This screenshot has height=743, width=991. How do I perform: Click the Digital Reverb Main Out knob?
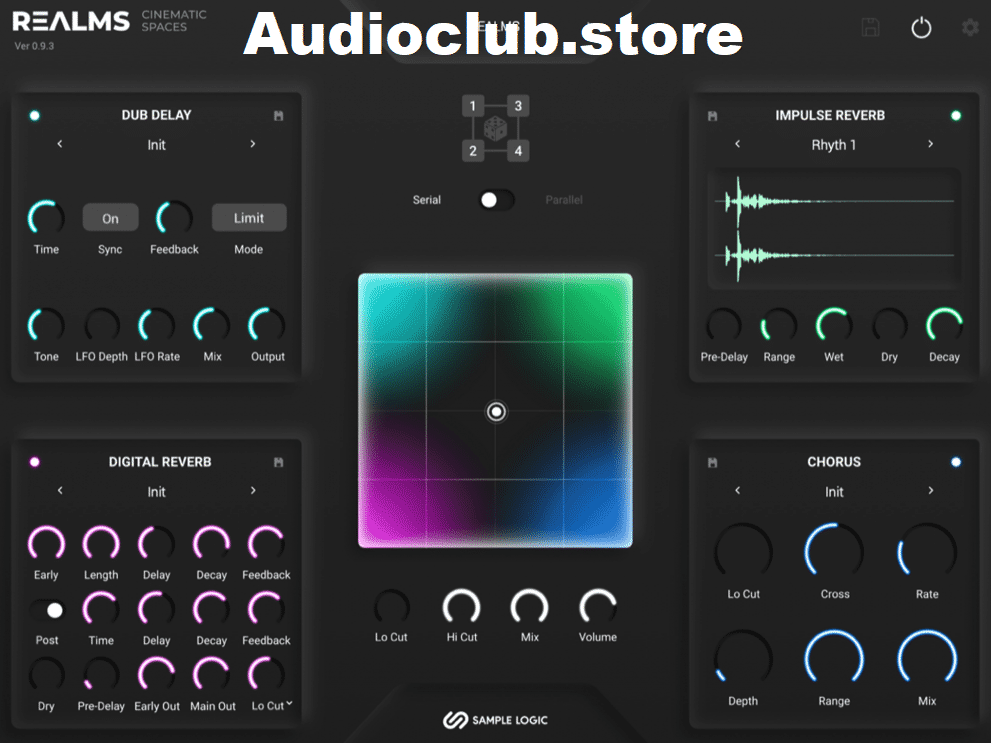point(212,675)
